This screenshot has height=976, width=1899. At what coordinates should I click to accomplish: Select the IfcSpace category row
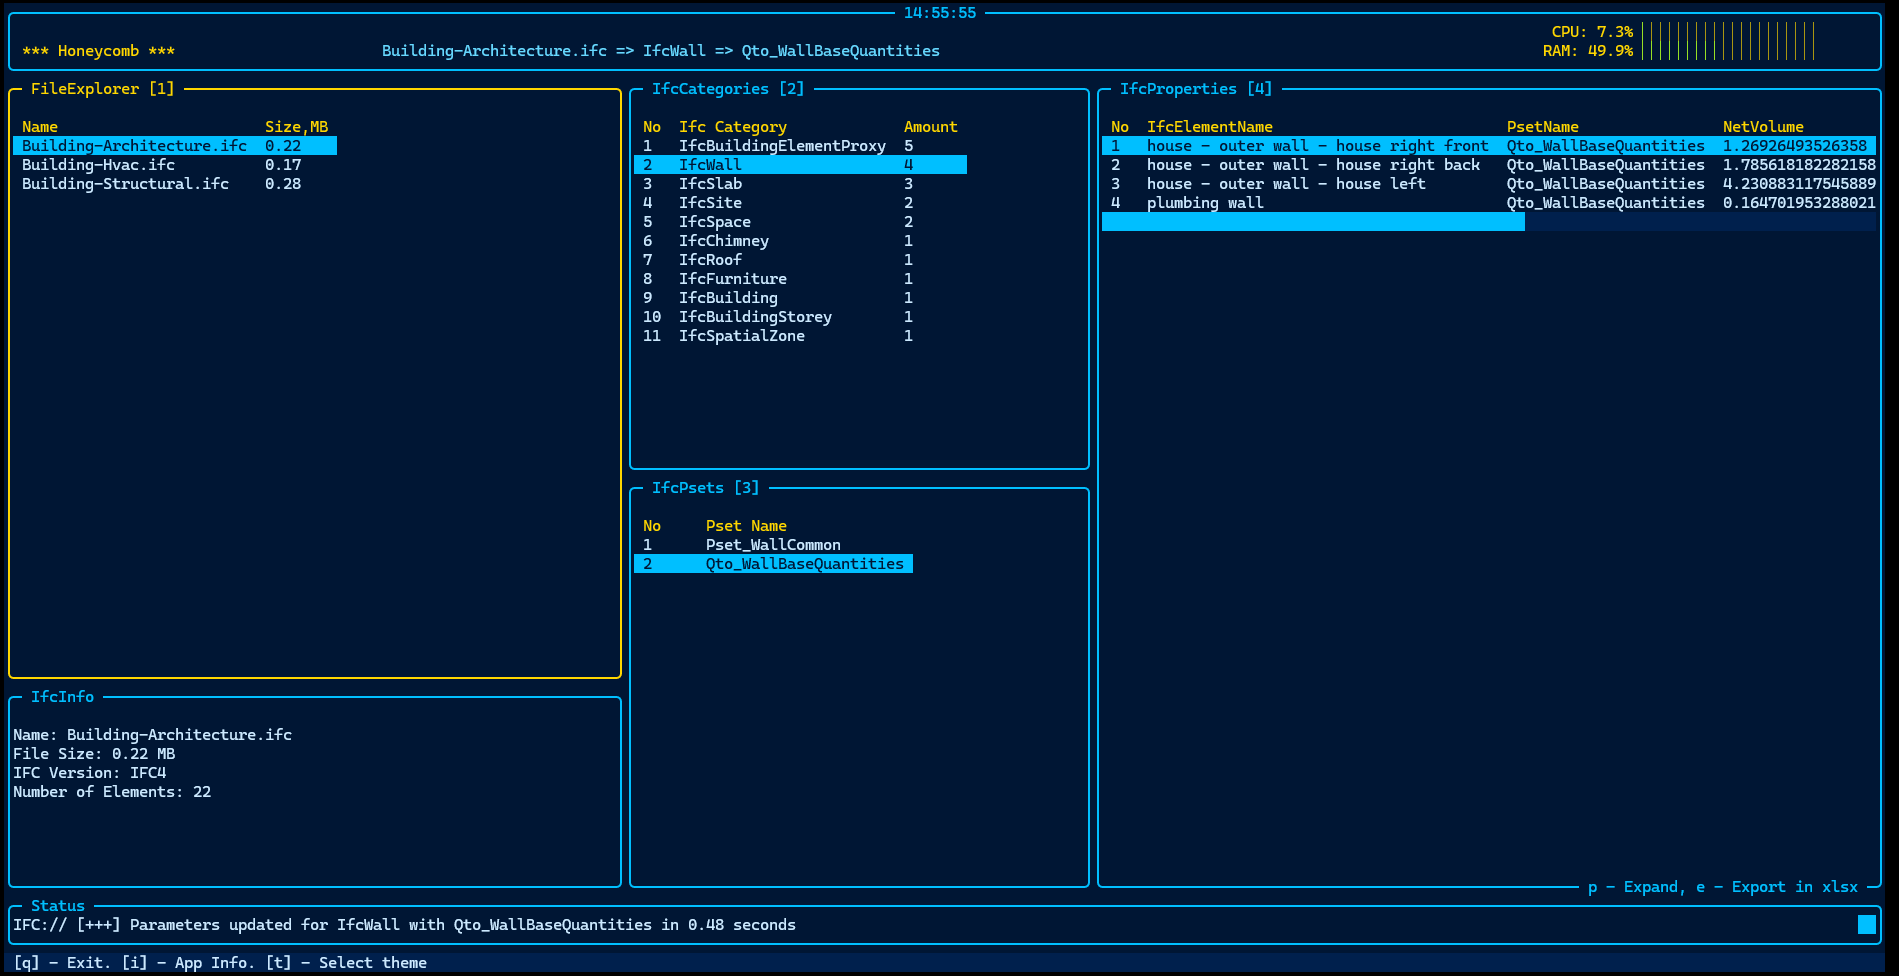click(x=800, y=222)
